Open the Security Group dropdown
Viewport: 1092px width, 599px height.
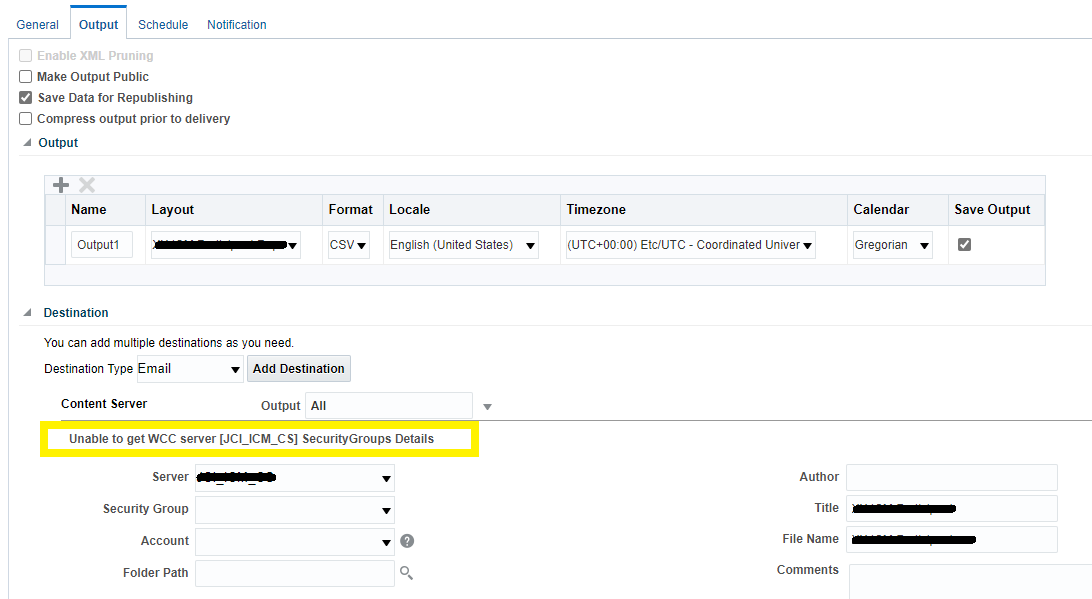pos(295,510)
